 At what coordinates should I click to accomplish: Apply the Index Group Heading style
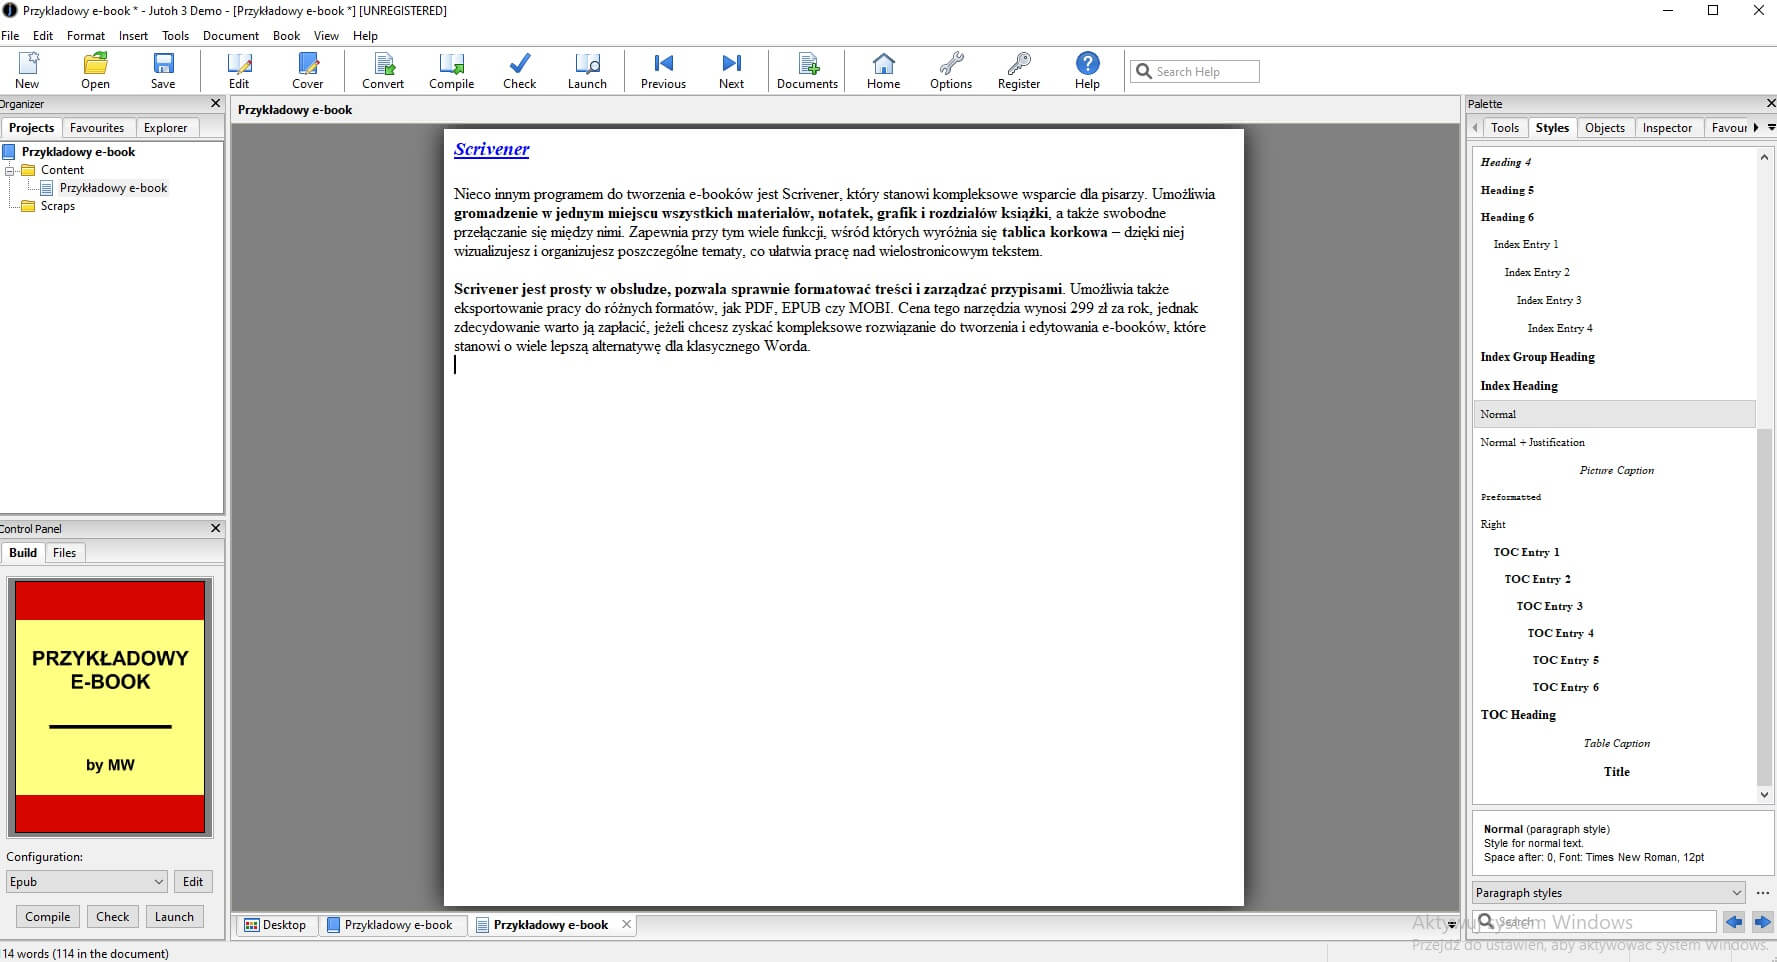[x=1537, y=357]
